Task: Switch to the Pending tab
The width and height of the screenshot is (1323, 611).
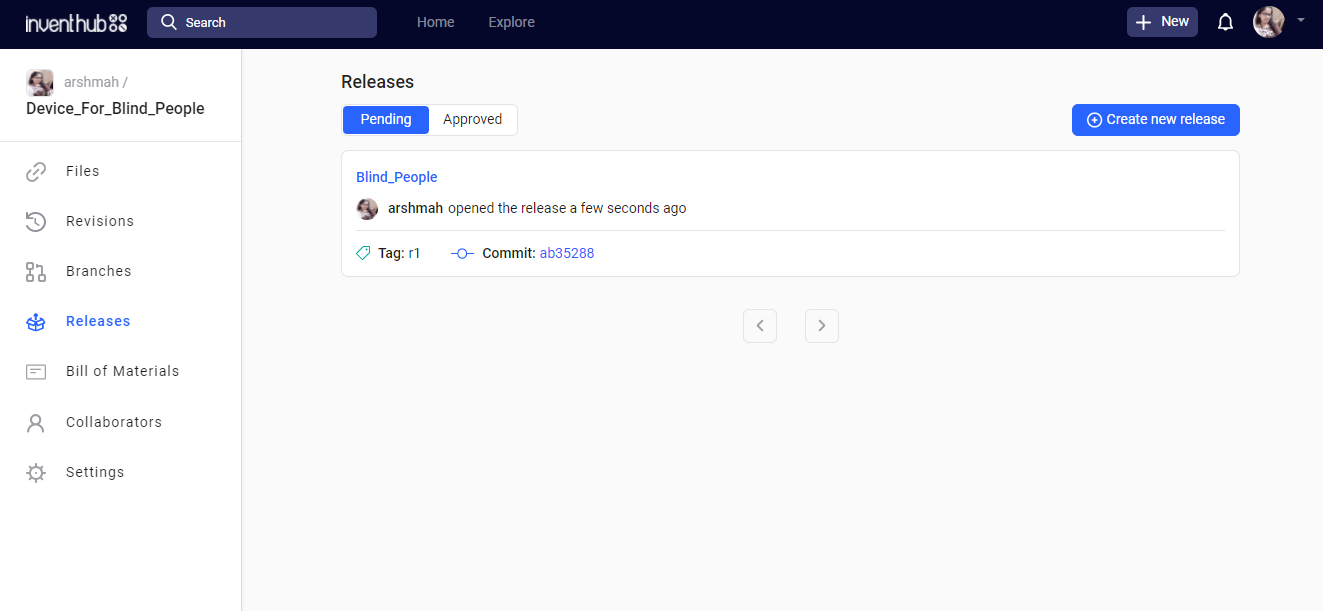Action: point(386,119)
